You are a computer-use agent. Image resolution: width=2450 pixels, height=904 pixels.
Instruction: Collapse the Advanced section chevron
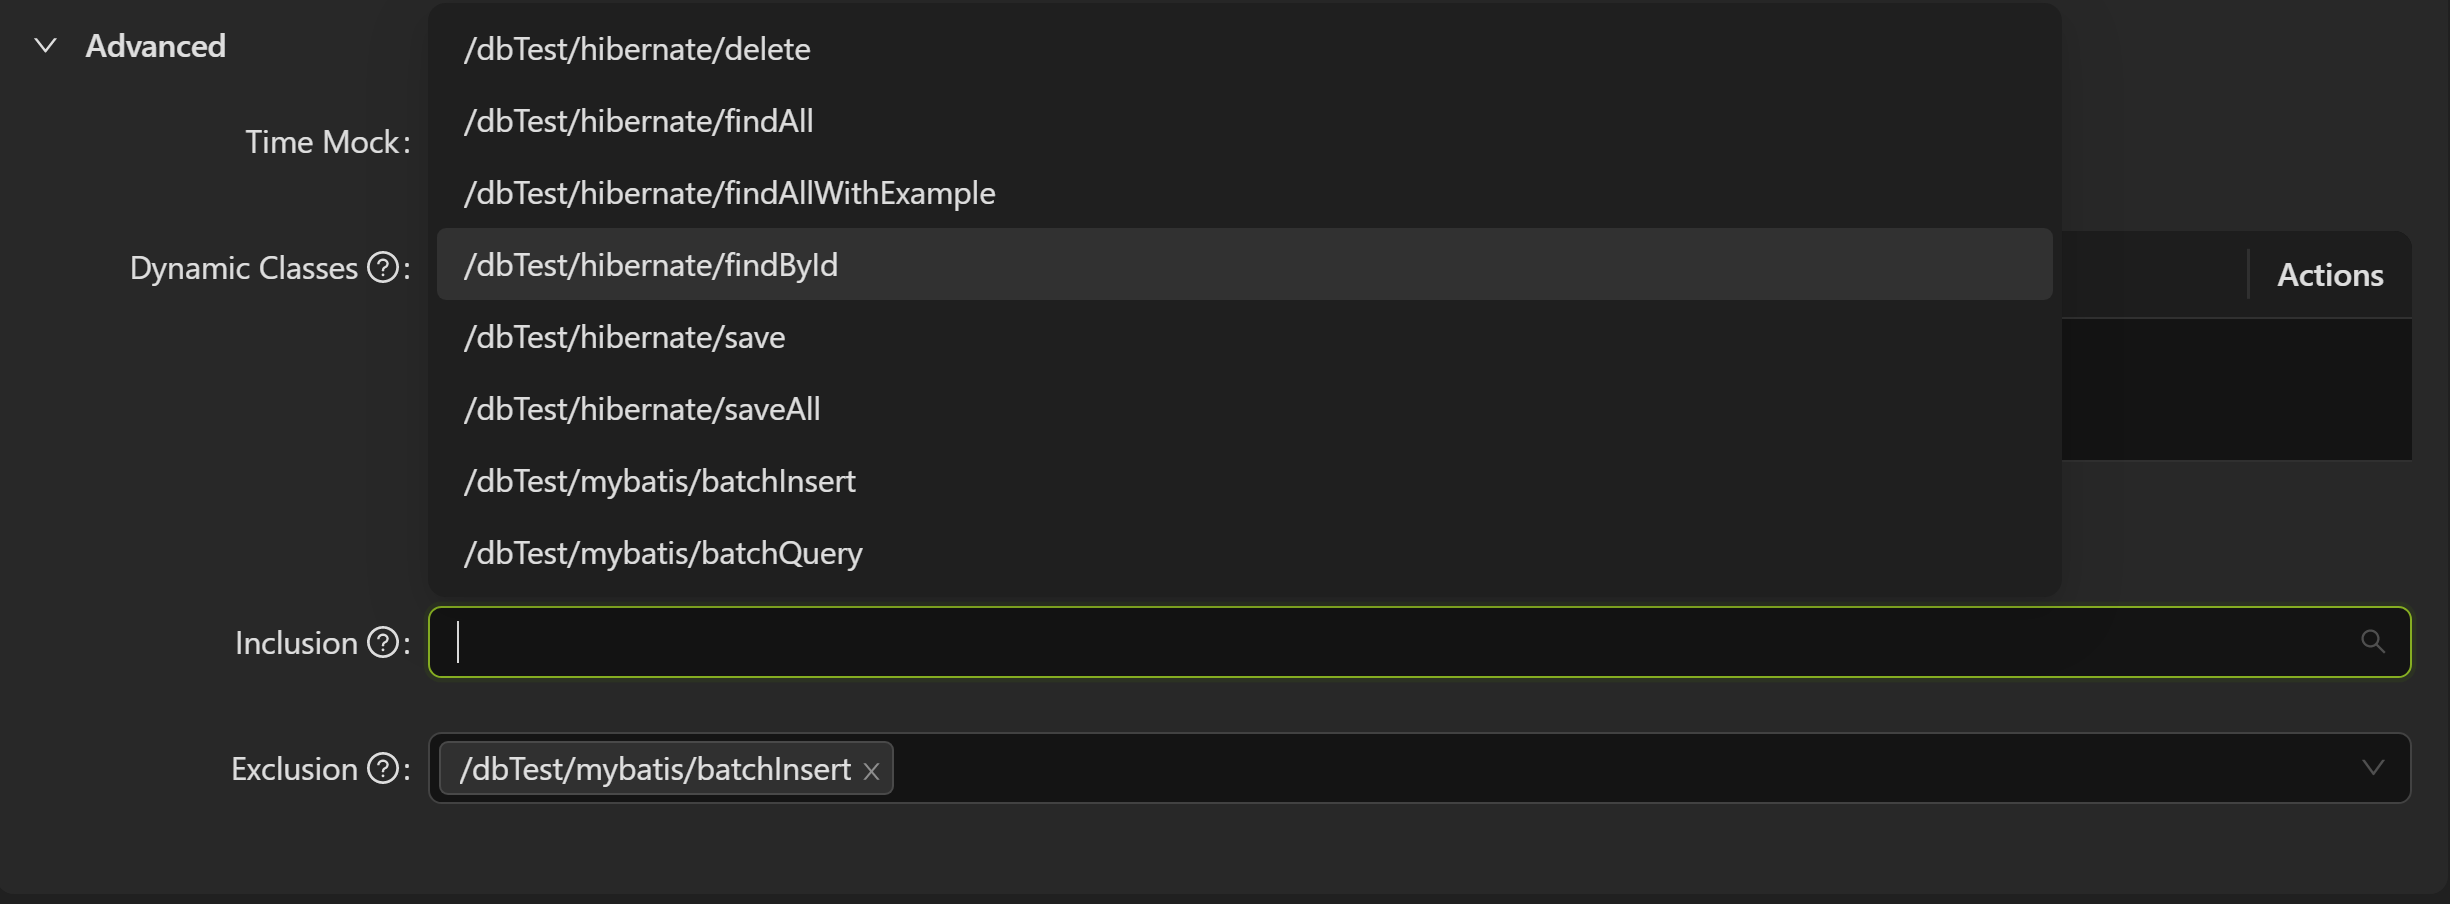45,46
